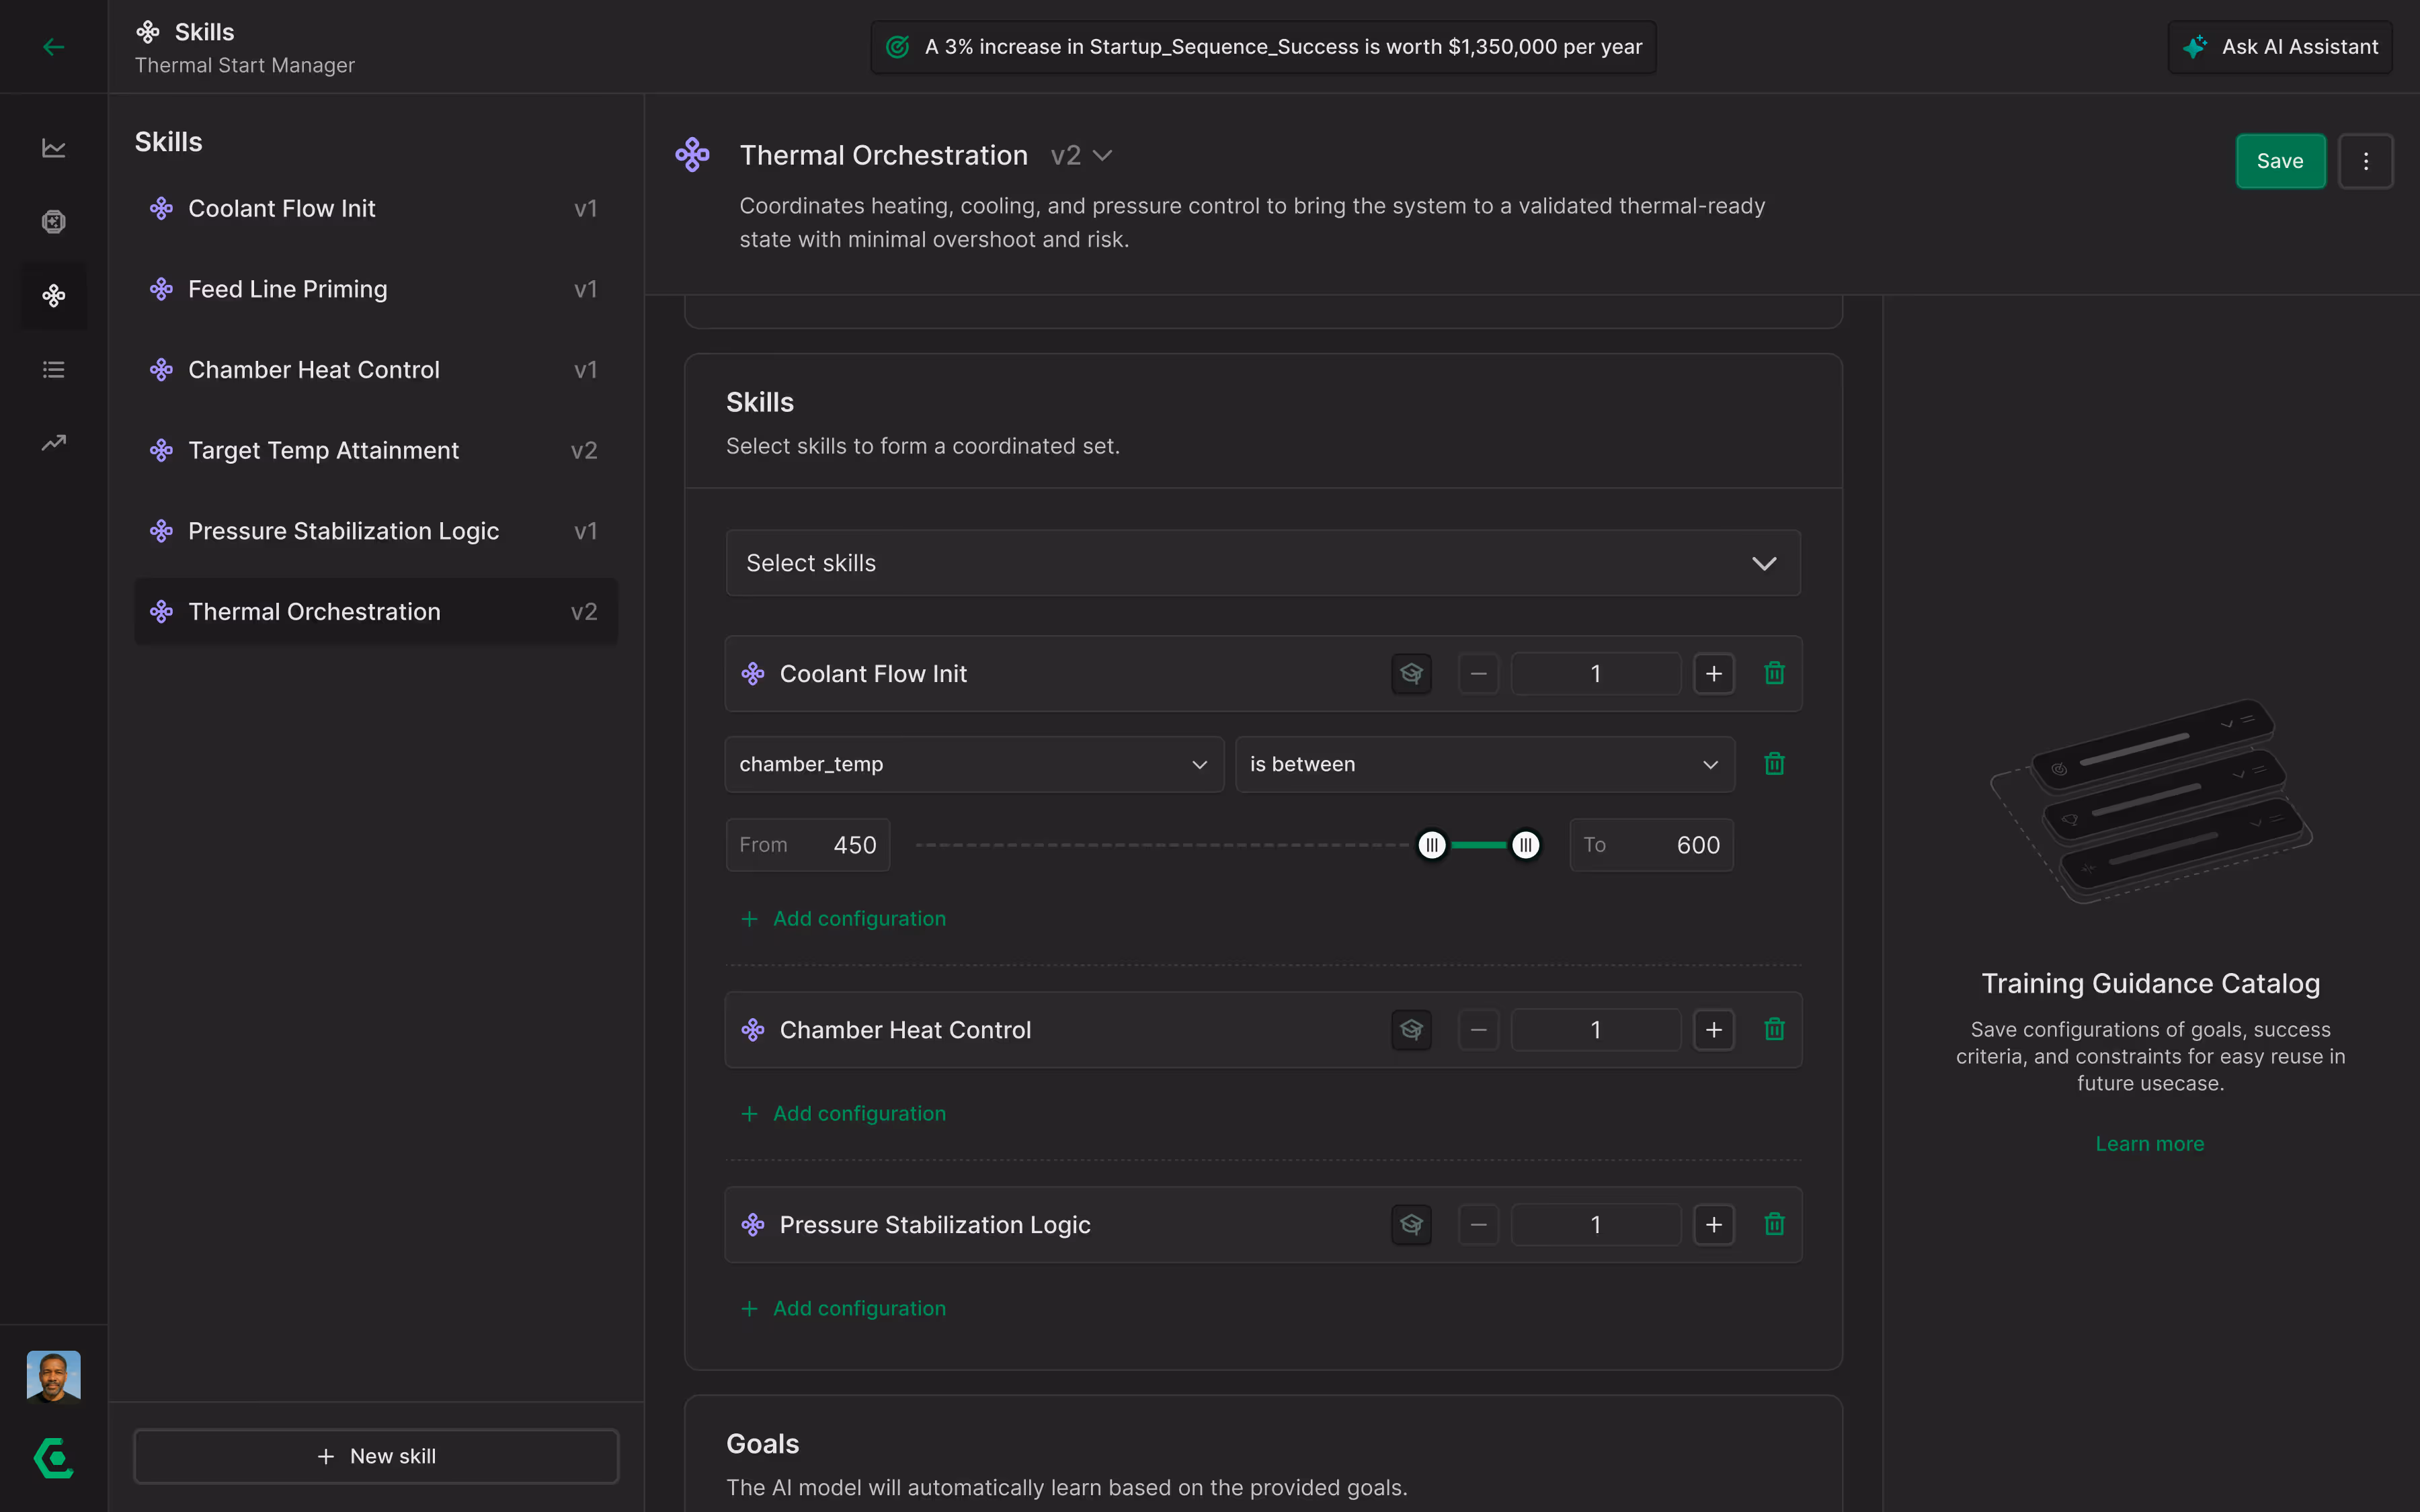This screenshot has height=1512, width=2420.
Task: Open the list view sidebar icon
Action: click(x=54, y=369)
